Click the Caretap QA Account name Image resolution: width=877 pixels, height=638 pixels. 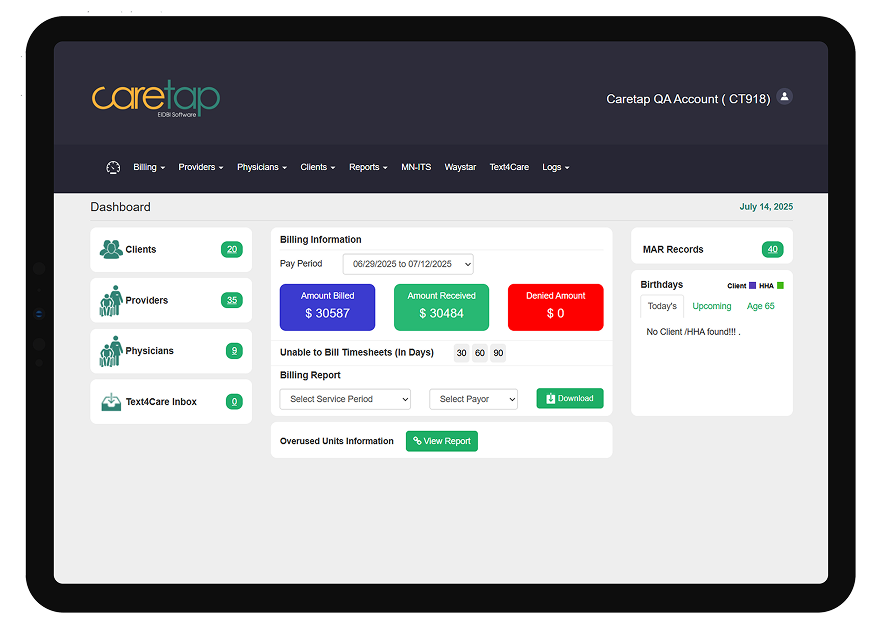(689, 99)
